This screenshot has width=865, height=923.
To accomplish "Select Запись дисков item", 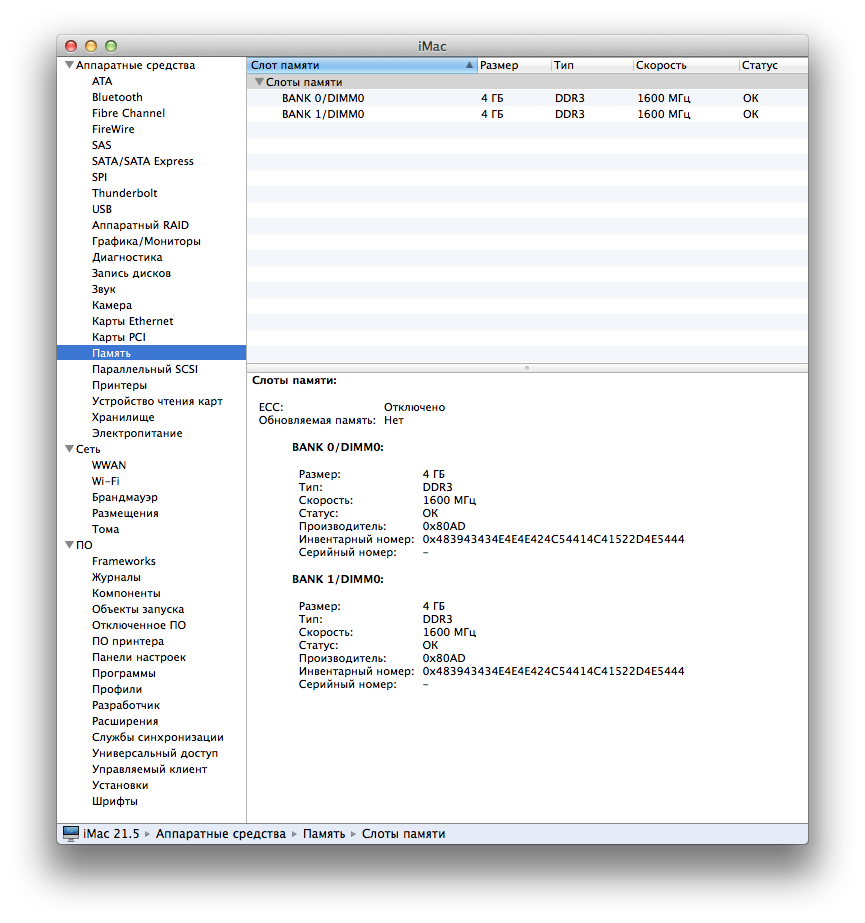I will click(x=131, y=273).
